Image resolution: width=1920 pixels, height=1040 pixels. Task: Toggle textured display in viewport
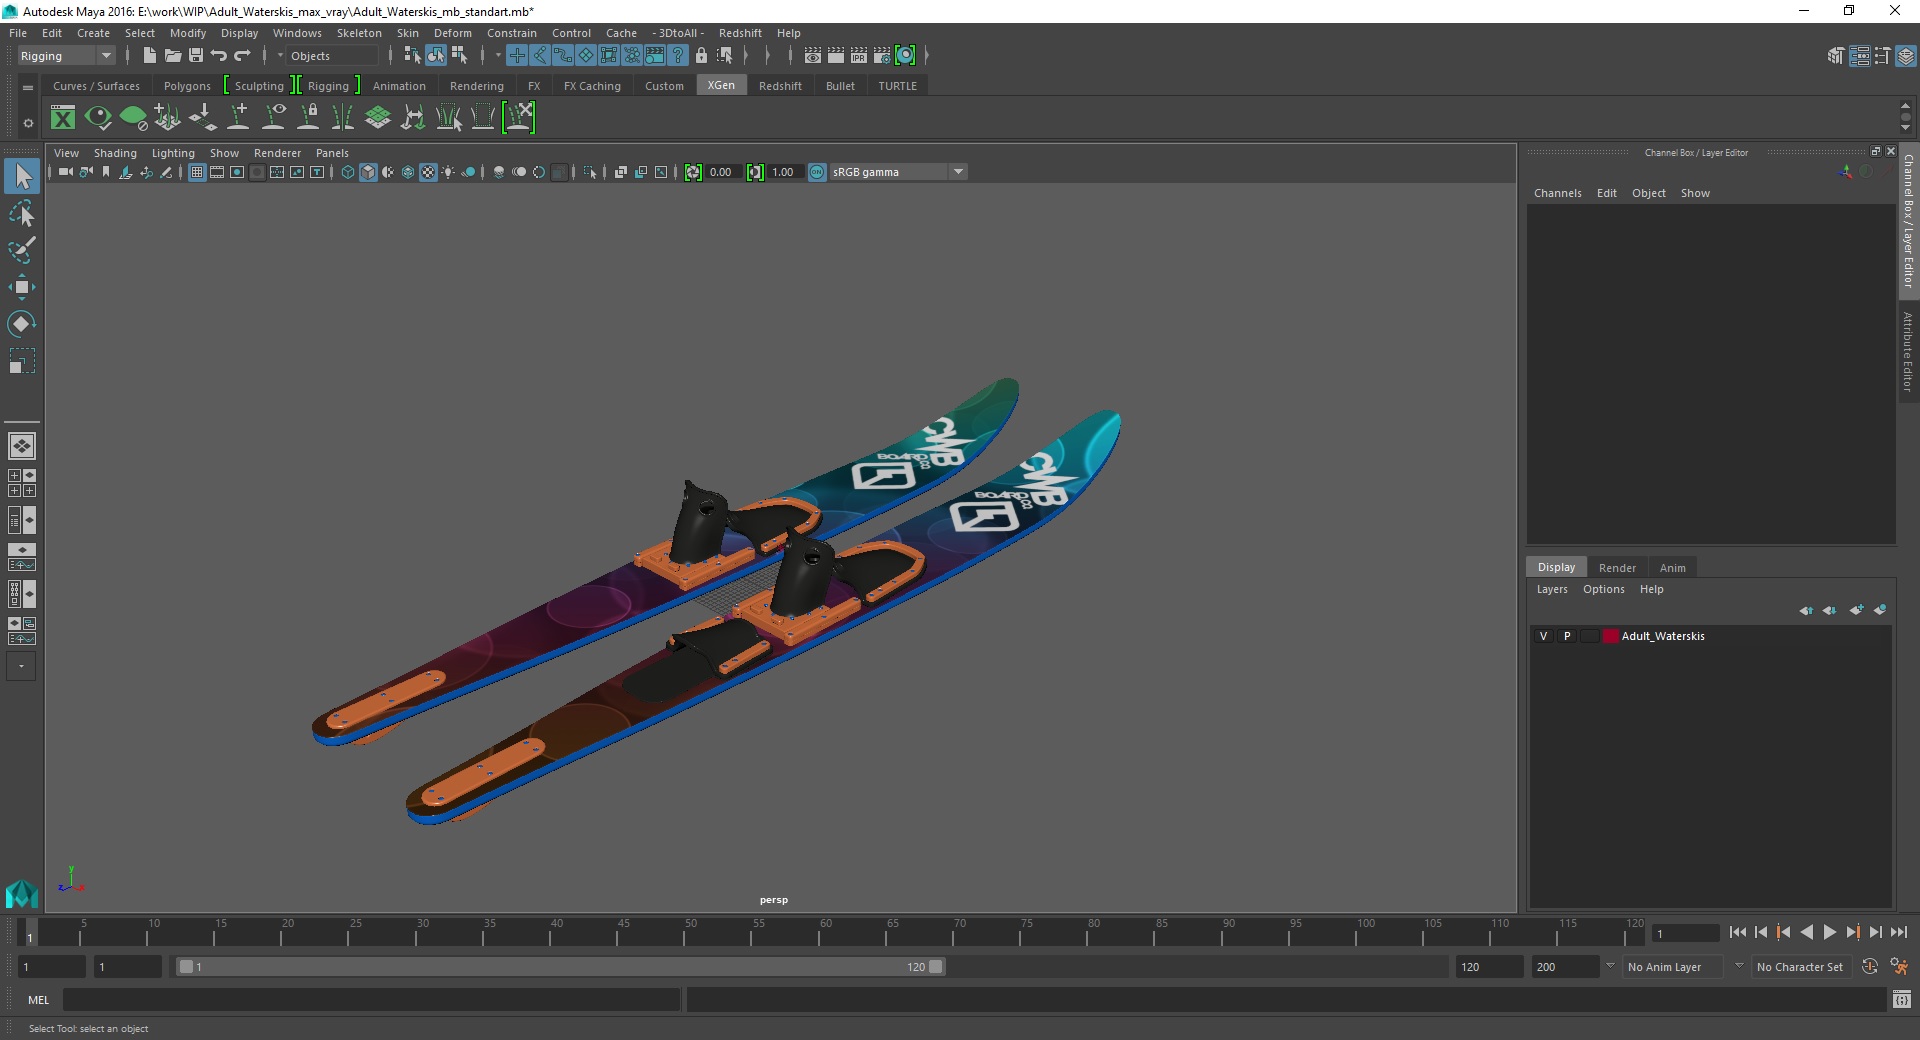pyautogui.click(x=428, y=172)
